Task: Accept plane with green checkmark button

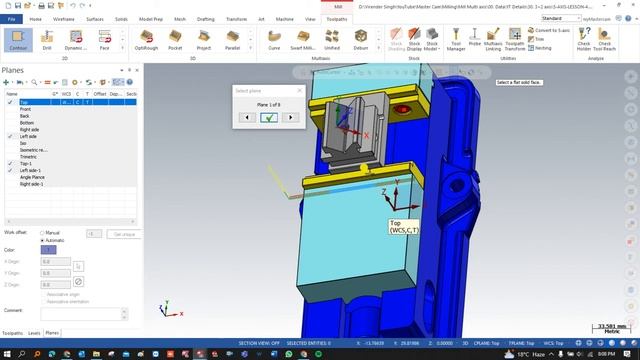Action: click(x=269, y=118)
